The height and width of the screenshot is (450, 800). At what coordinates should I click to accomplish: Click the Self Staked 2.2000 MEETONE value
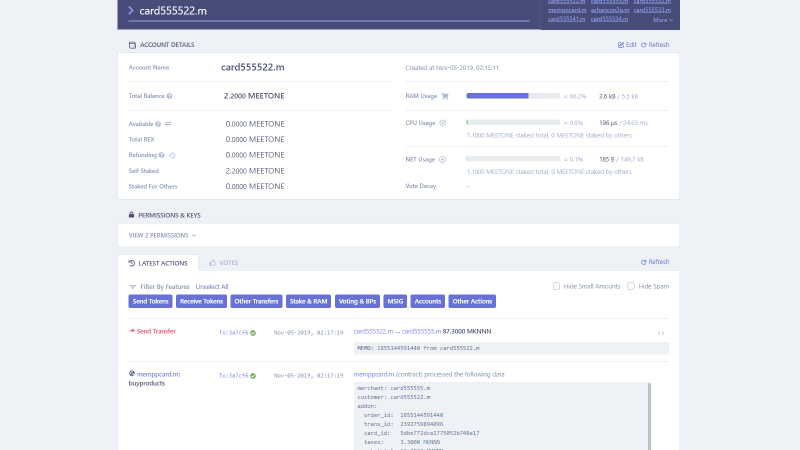[x=255, y=171]
